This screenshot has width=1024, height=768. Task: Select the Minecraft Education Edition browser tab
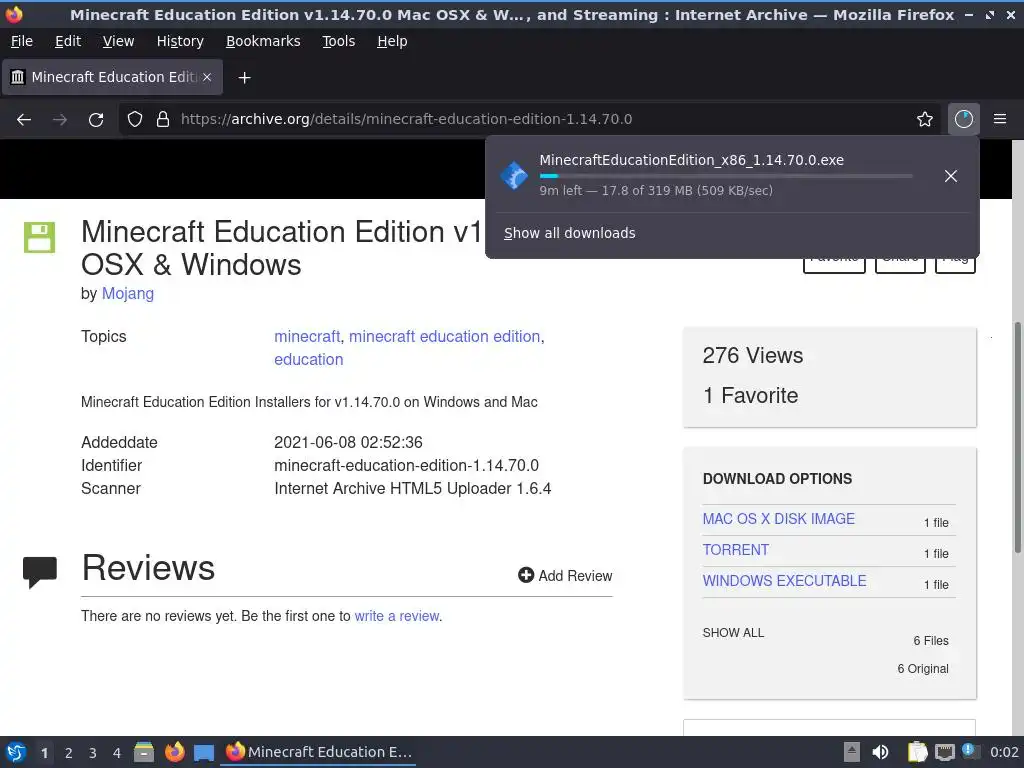112,77
